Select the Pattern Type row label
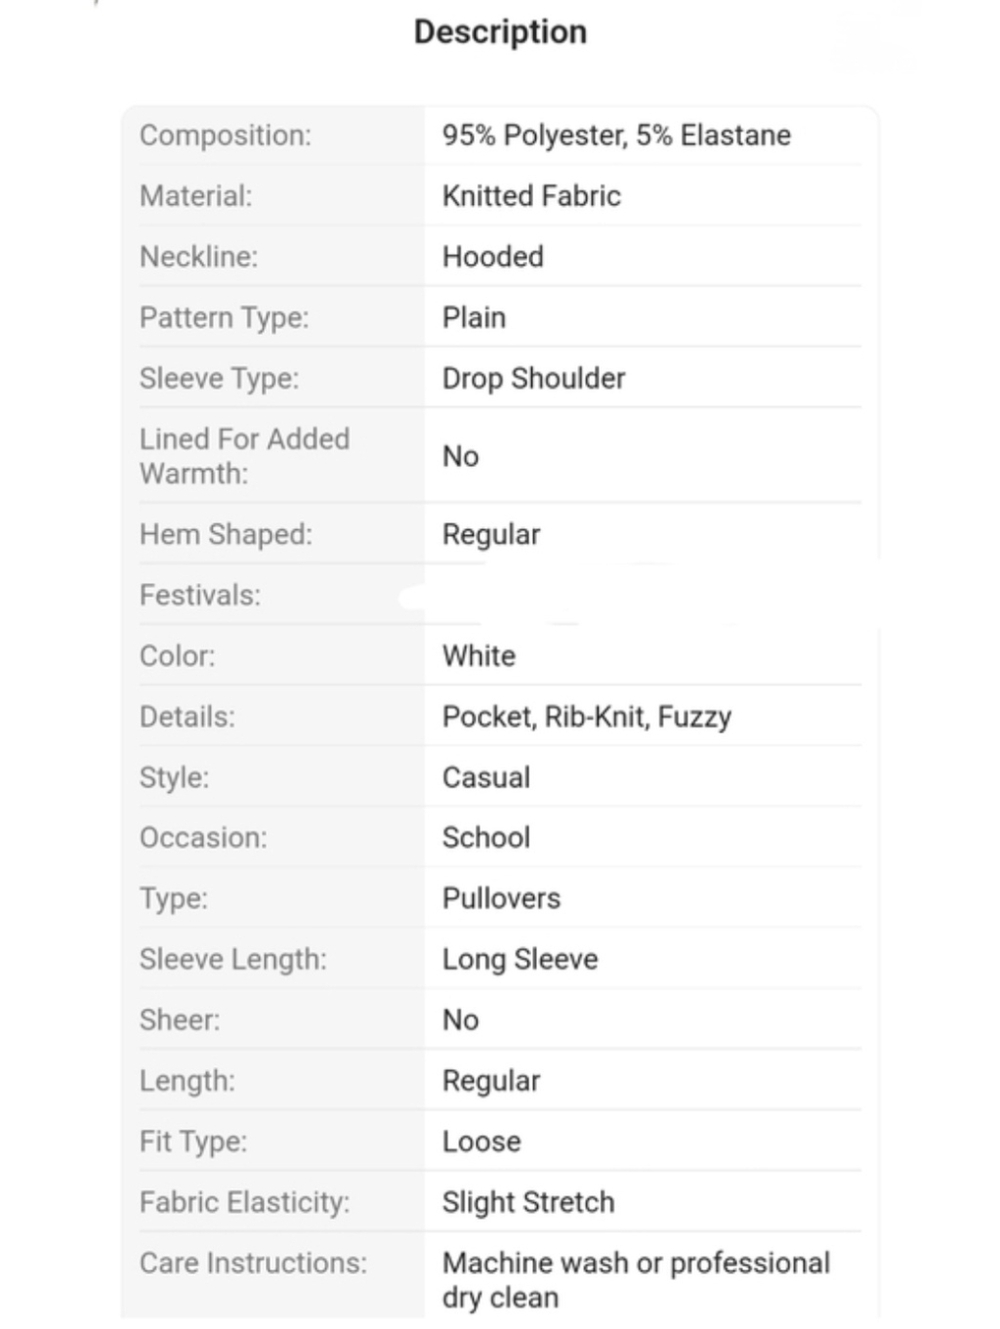This screenshot has height=1329, width=1000. click(224, 318)
